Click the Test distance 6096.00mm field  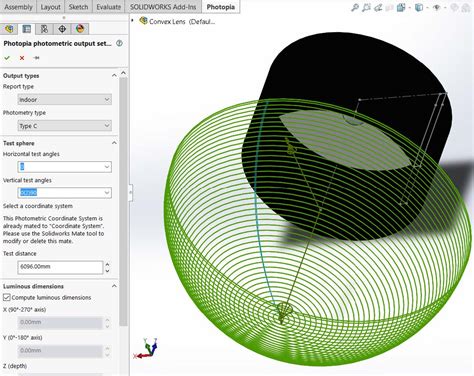pos(60,267)
